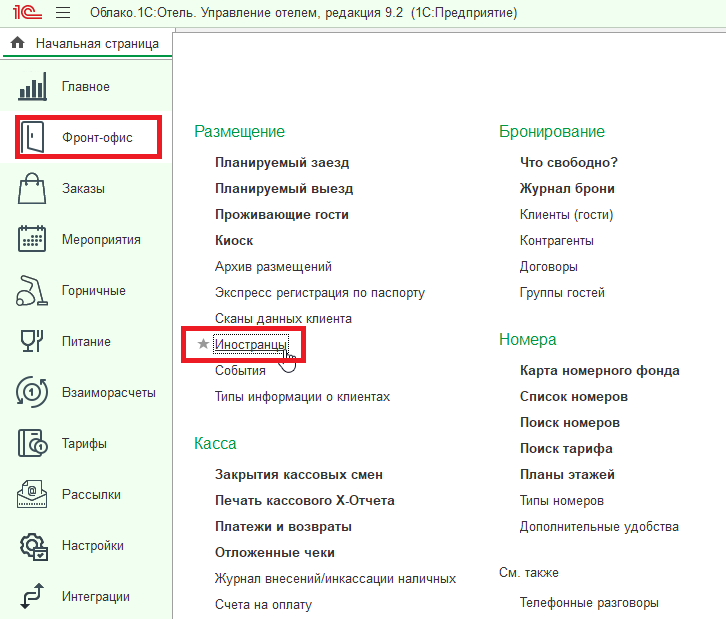The height and width of the screenshot is (619, 726).
Task: Open the Иностранцы link
Action: click(250, 344)
